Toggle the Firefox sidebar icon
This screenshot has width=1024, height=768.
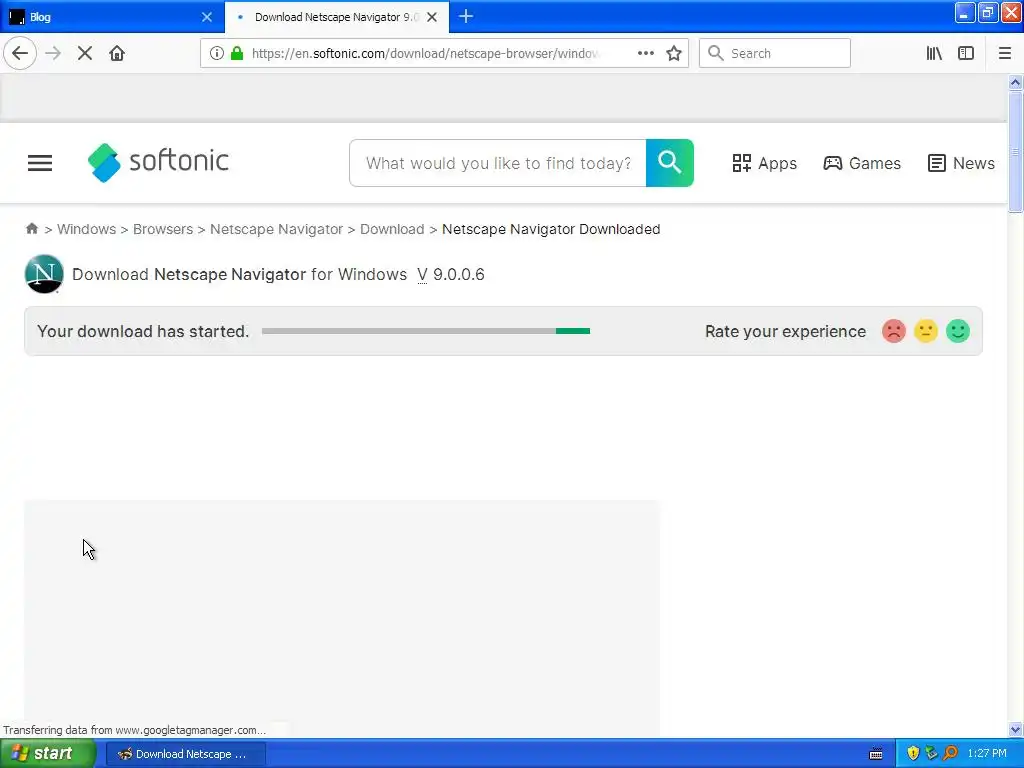tap(966, 54)
